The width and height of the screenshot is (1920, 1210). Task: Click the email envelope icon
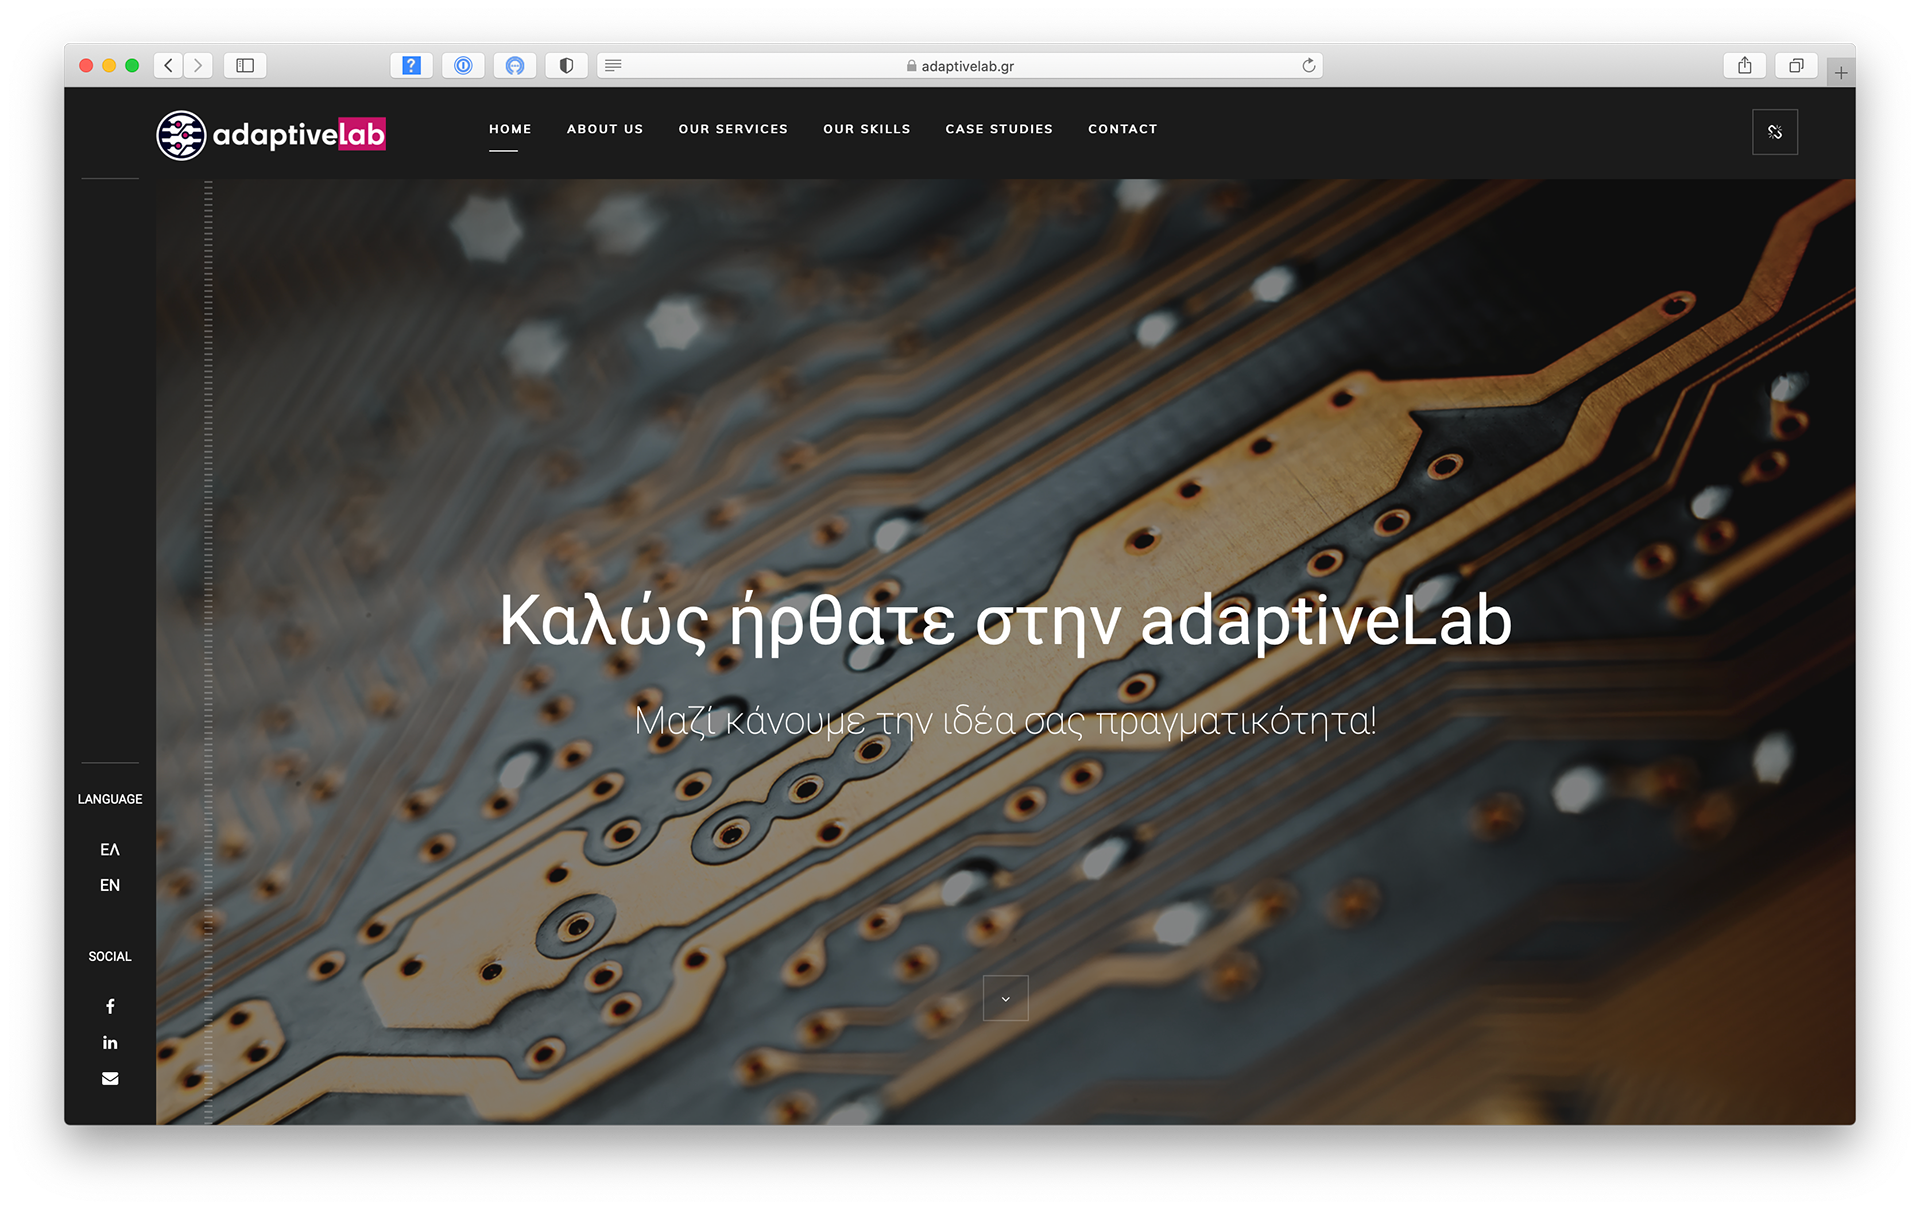click(x=110, y=1078)
